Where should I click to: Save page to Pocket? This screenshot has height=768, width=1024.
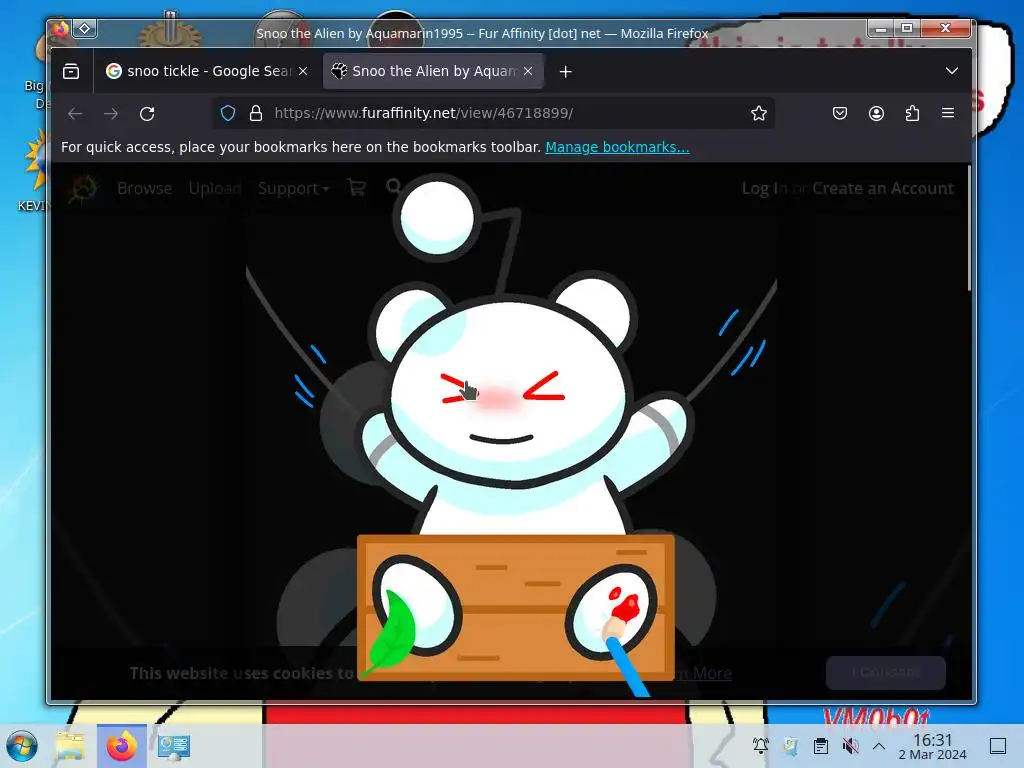pos(840,114)
